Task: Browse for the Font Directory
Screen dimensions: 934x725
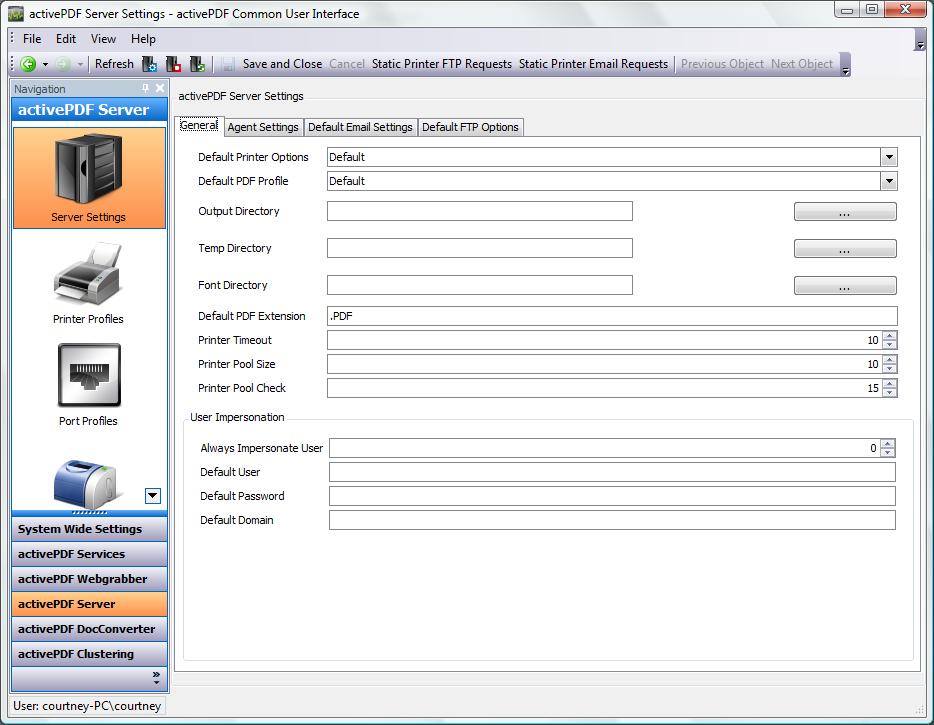Action: point(845,285)
